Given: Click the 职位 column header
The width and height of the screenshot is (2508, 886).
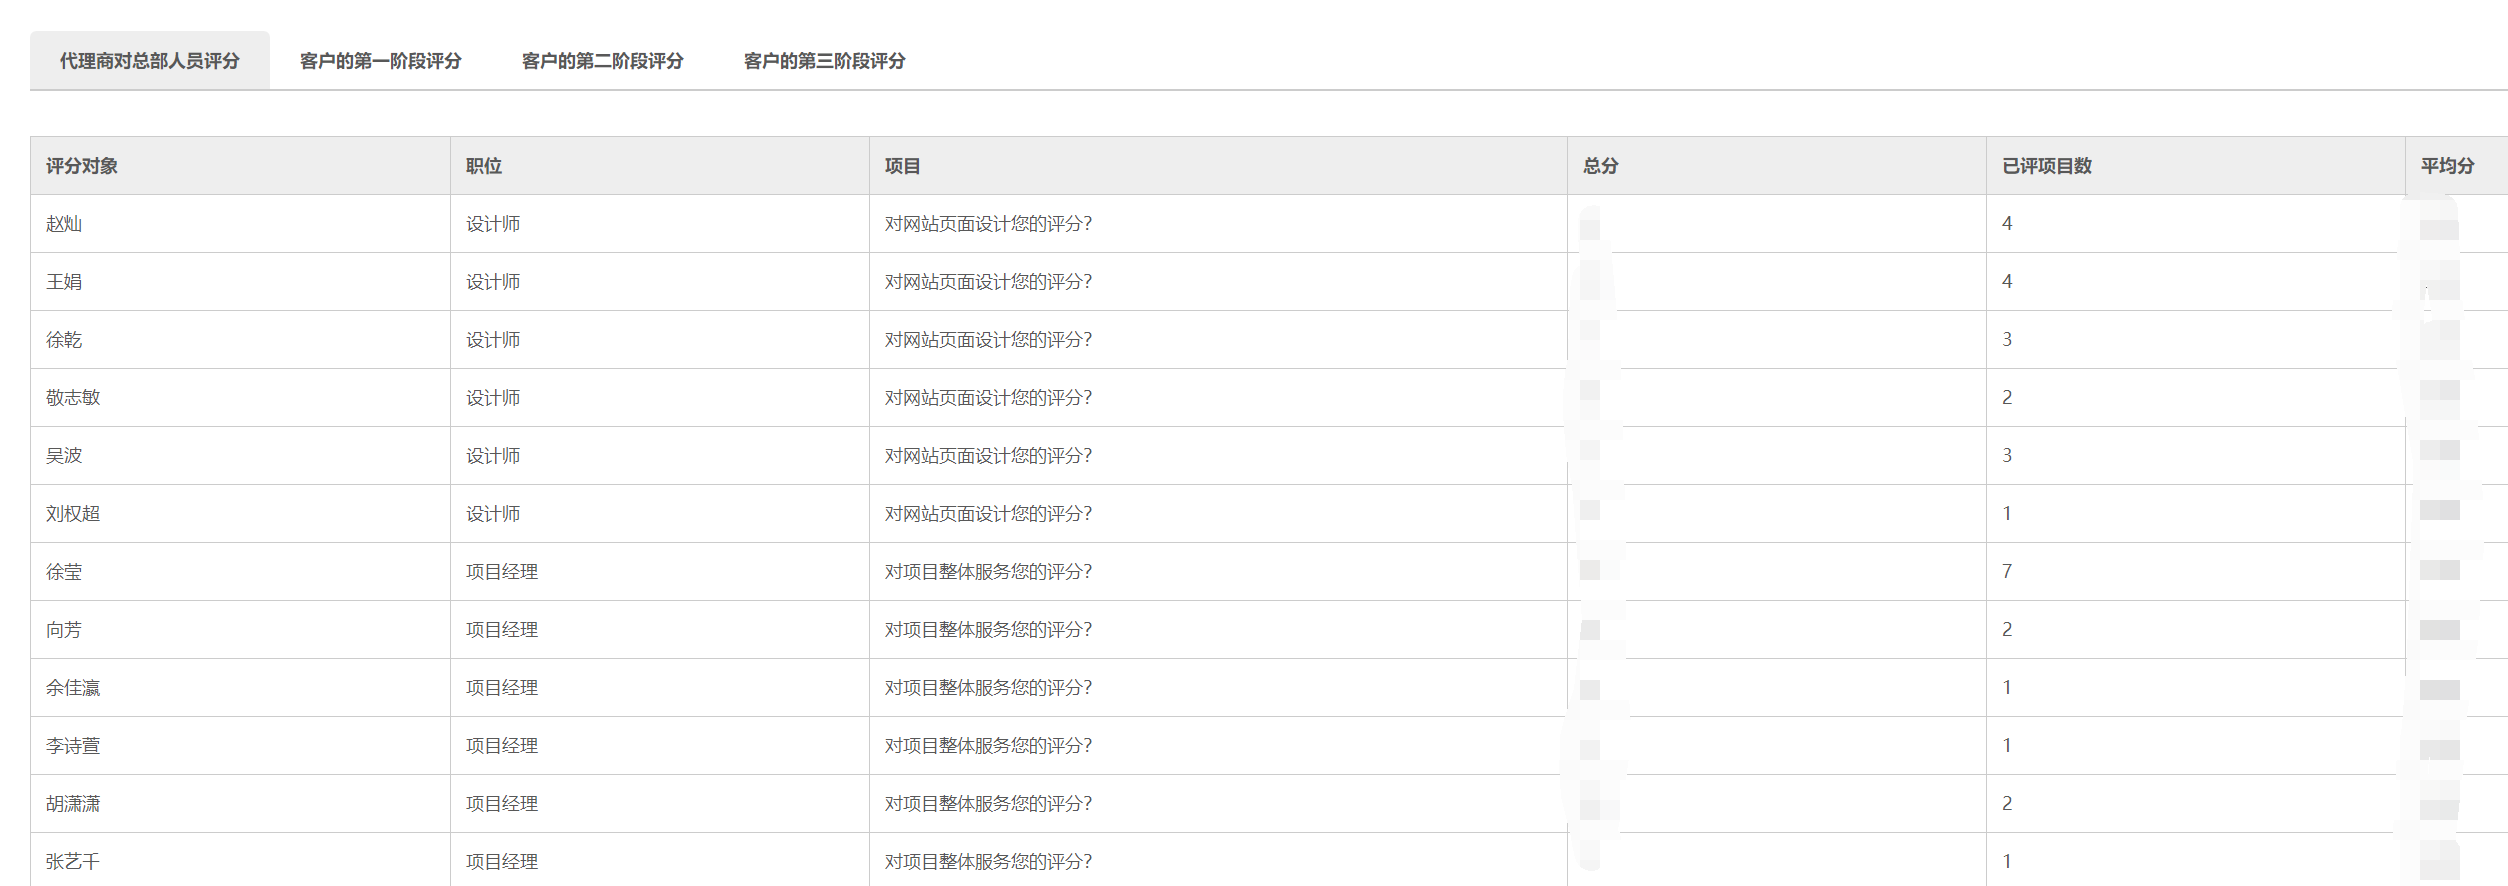Looking at the screenshot, I should pos(484,166).
